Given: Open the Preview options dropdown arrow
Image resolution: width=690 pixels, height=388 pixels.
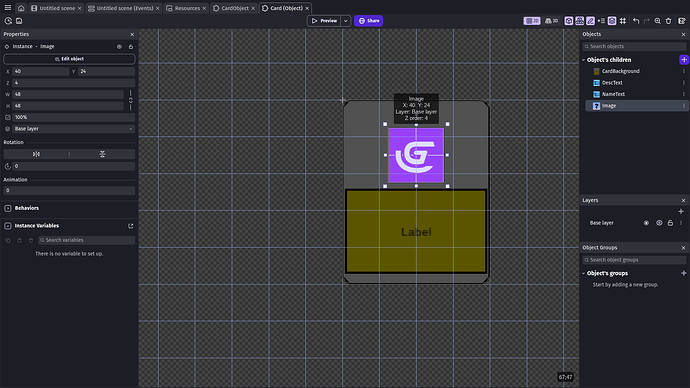Looking at the screenshot, I should tap(345, 21).
